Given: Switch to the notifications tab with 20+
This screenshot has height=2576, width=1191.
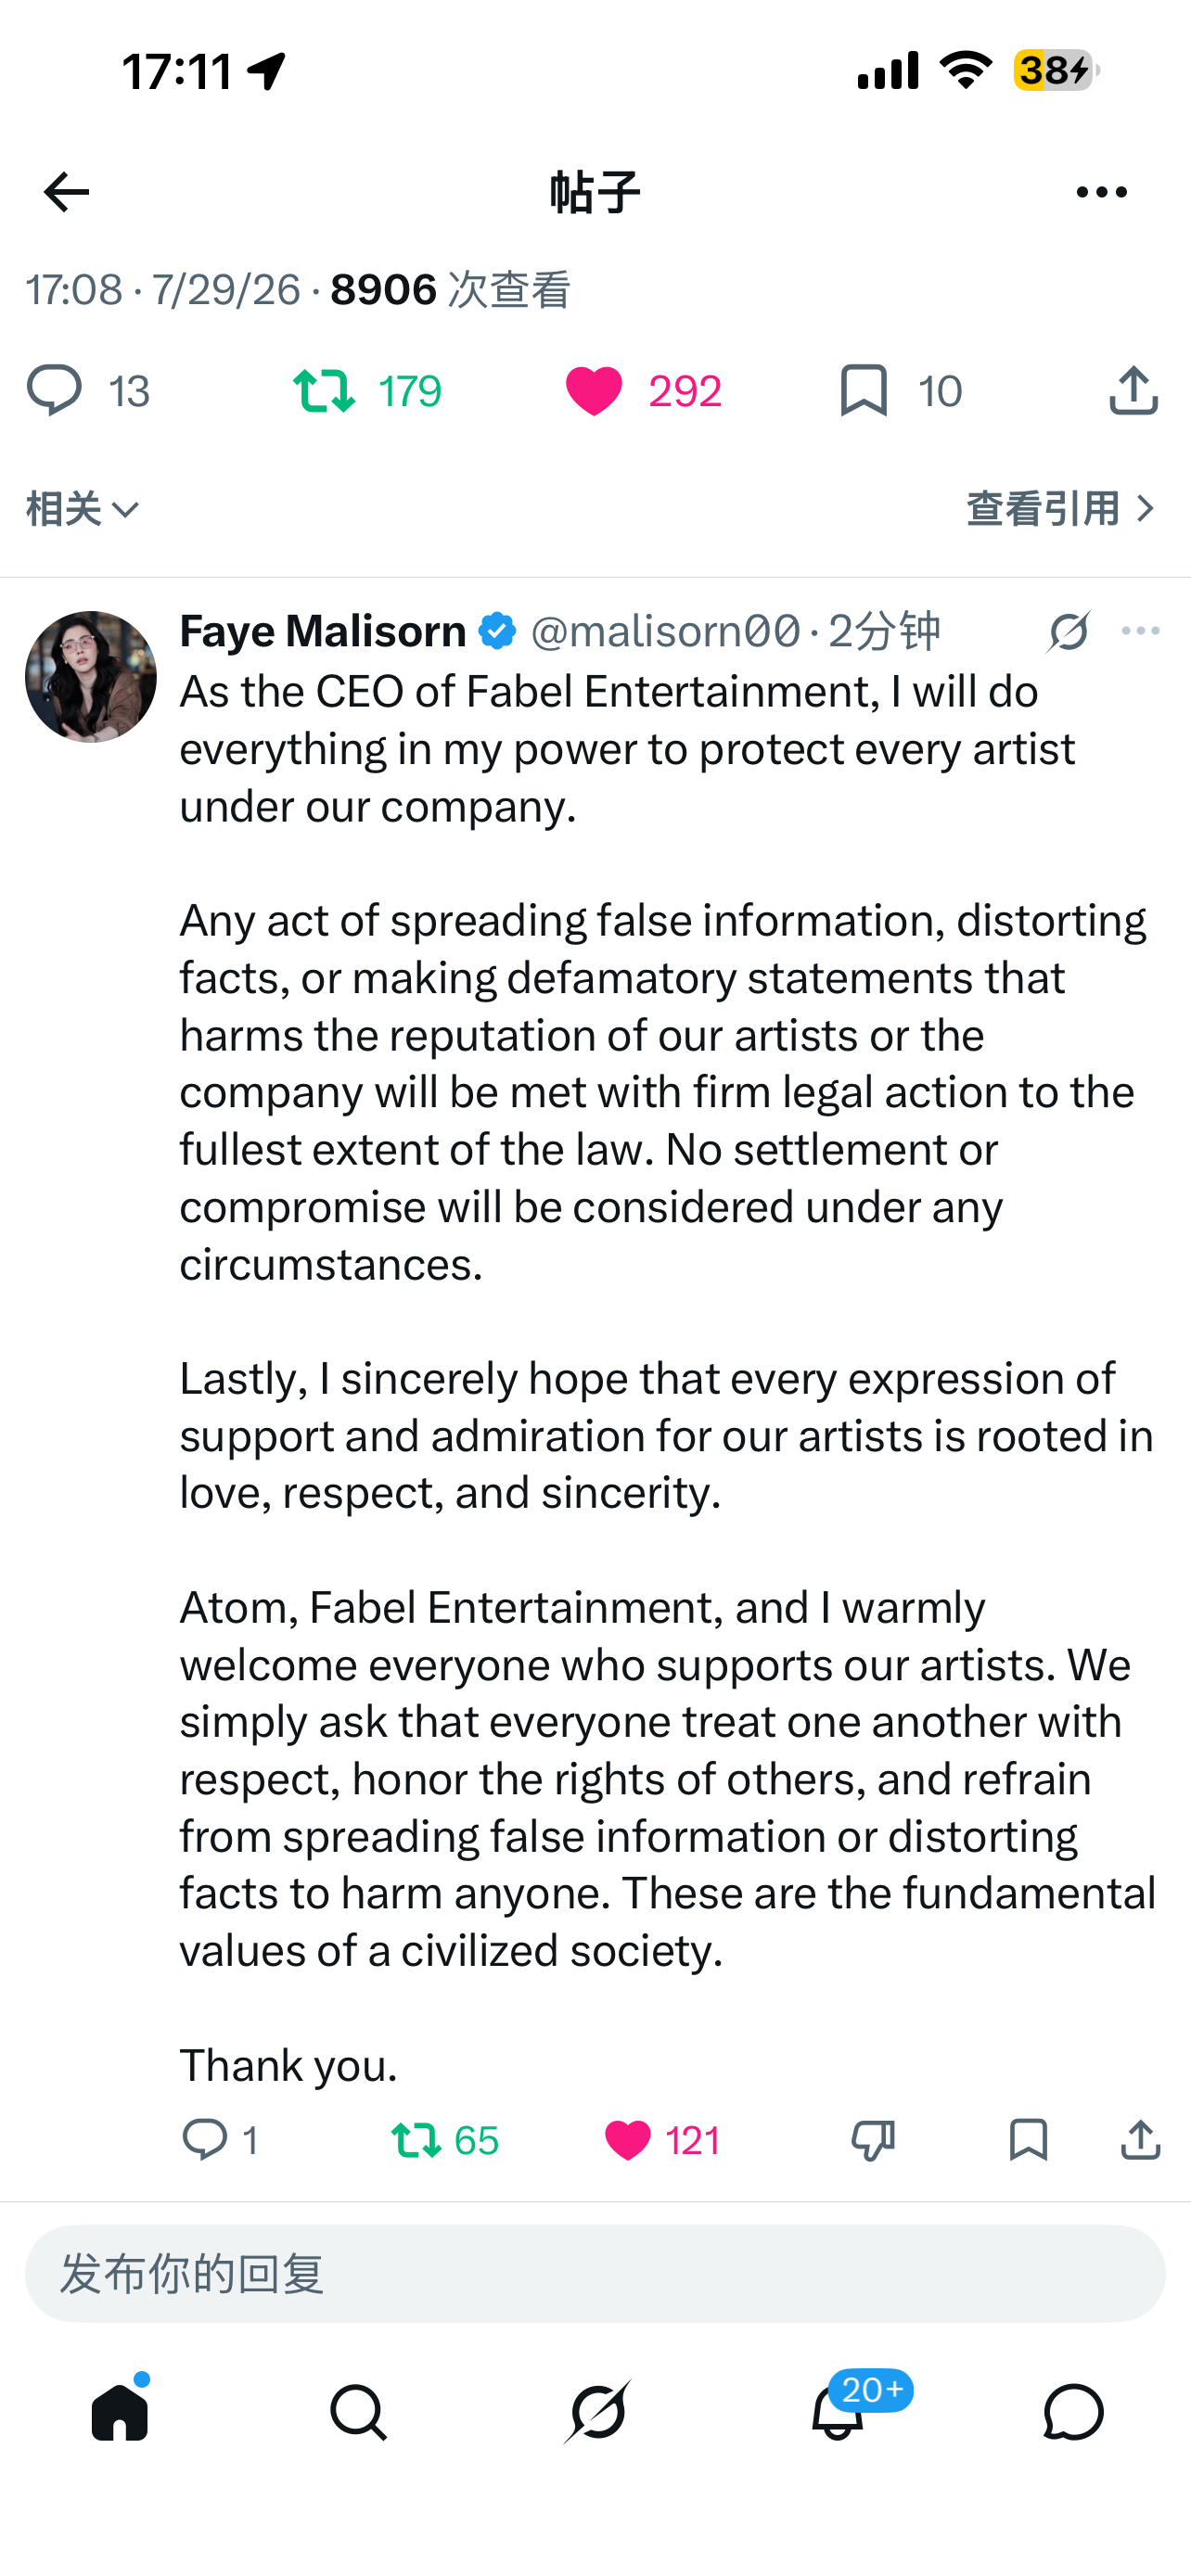Looking at the screenshot, I should pos(838,2411).
